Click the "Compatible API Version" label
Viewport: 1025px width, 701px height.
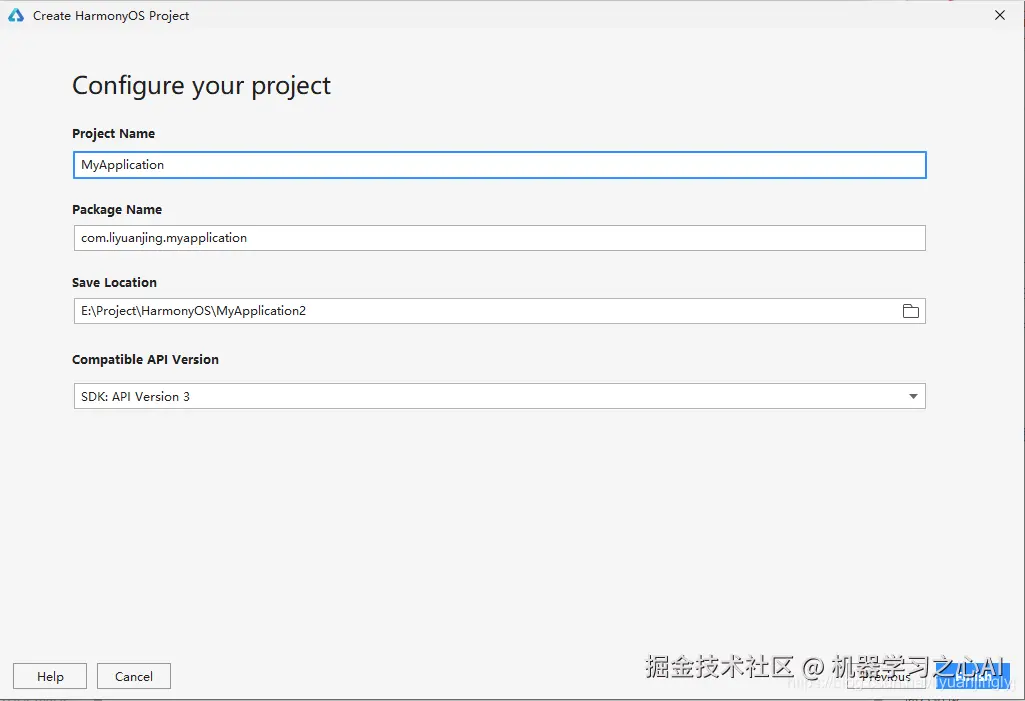145,360
